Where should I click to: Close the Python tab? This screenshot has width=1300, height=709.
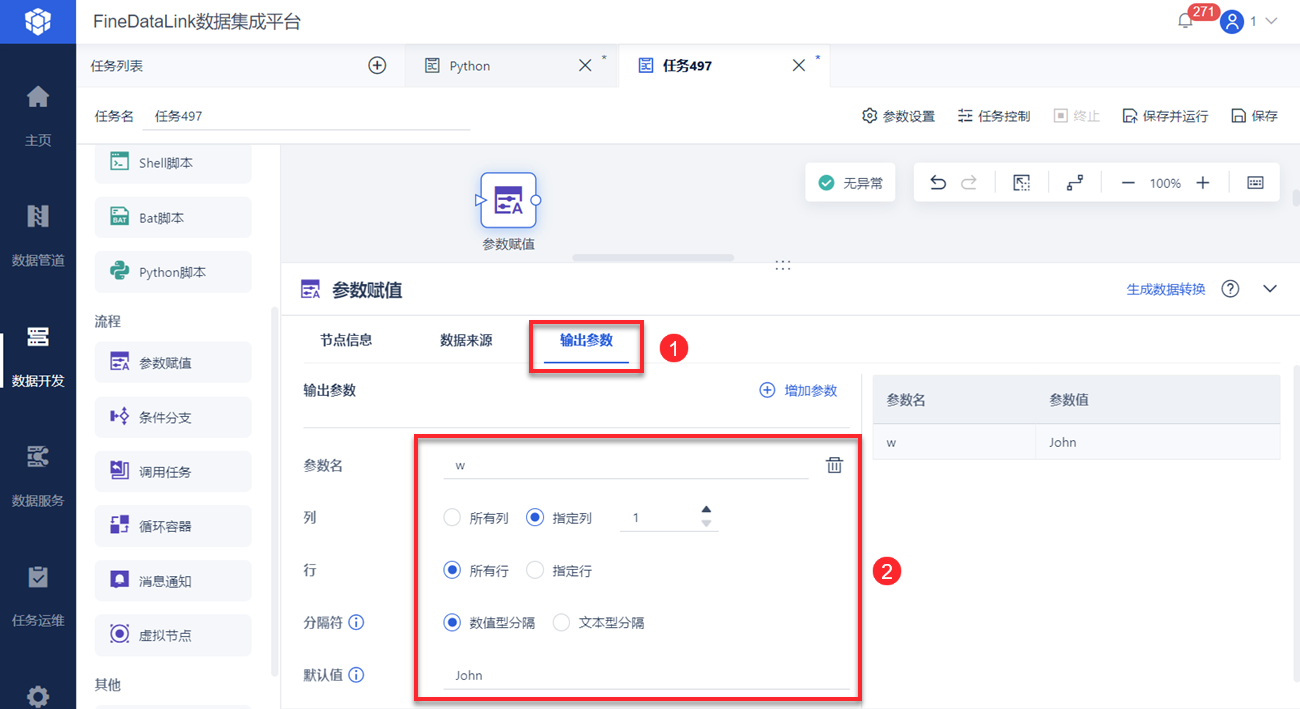point(586,65)
